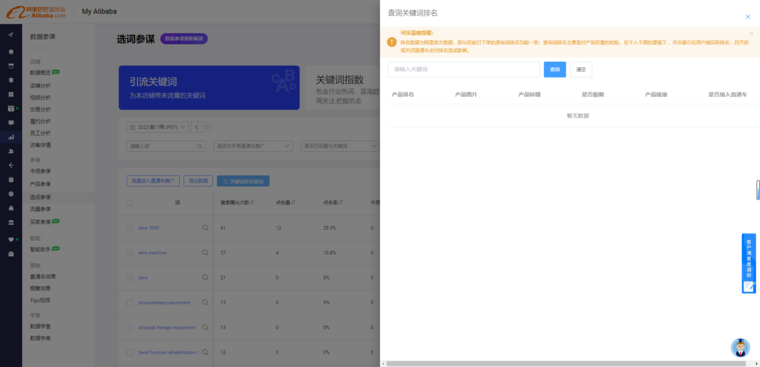Click the 导出数据 button
760x367 pixels.
click(198, 181)
